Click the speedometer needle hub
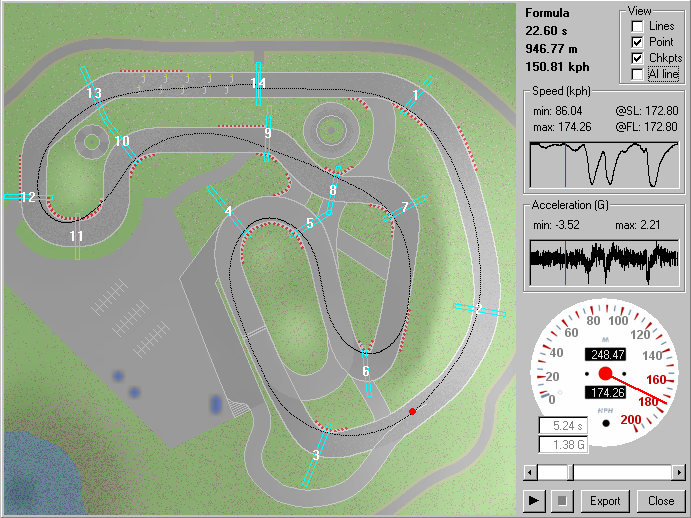The height and width of the screenshot is (518, 691). (x=606, y=374)
